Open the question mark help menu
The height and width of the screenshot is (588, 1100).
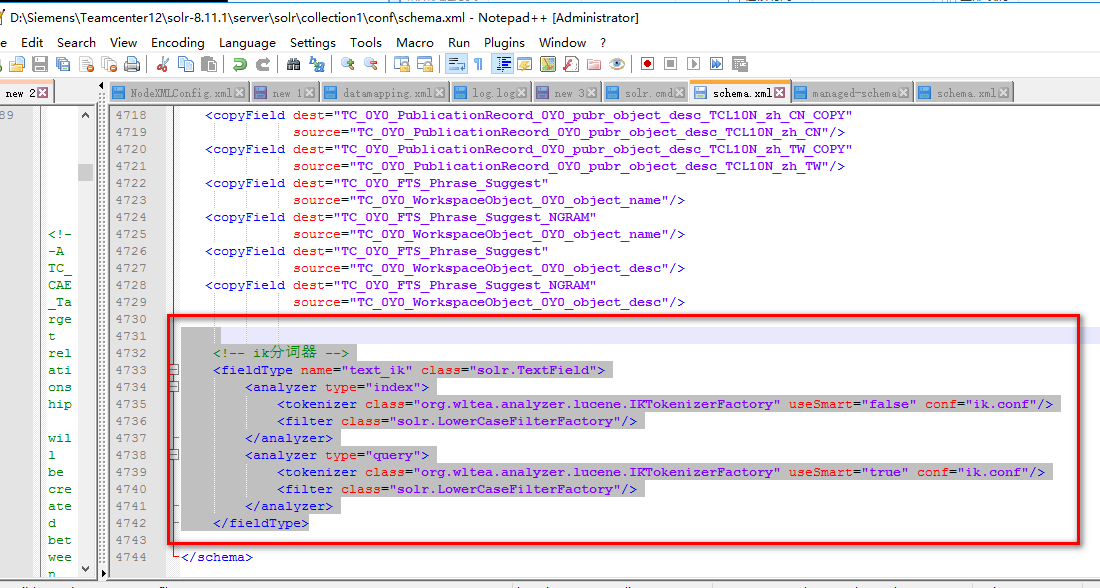pos(603,43)
